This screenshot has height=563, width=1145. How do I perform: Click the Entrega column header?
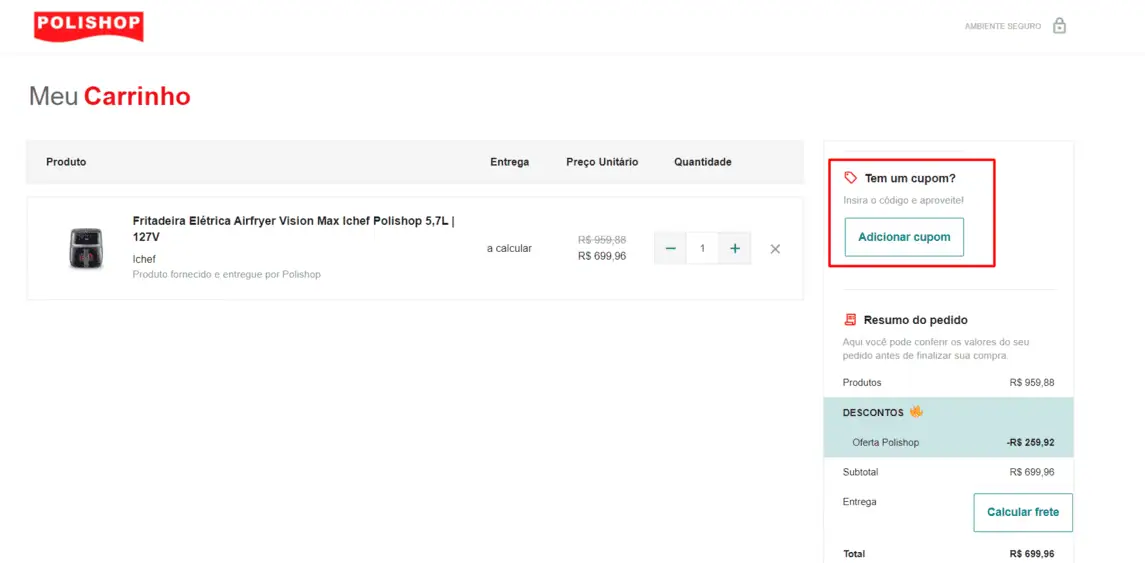(509, 162)
